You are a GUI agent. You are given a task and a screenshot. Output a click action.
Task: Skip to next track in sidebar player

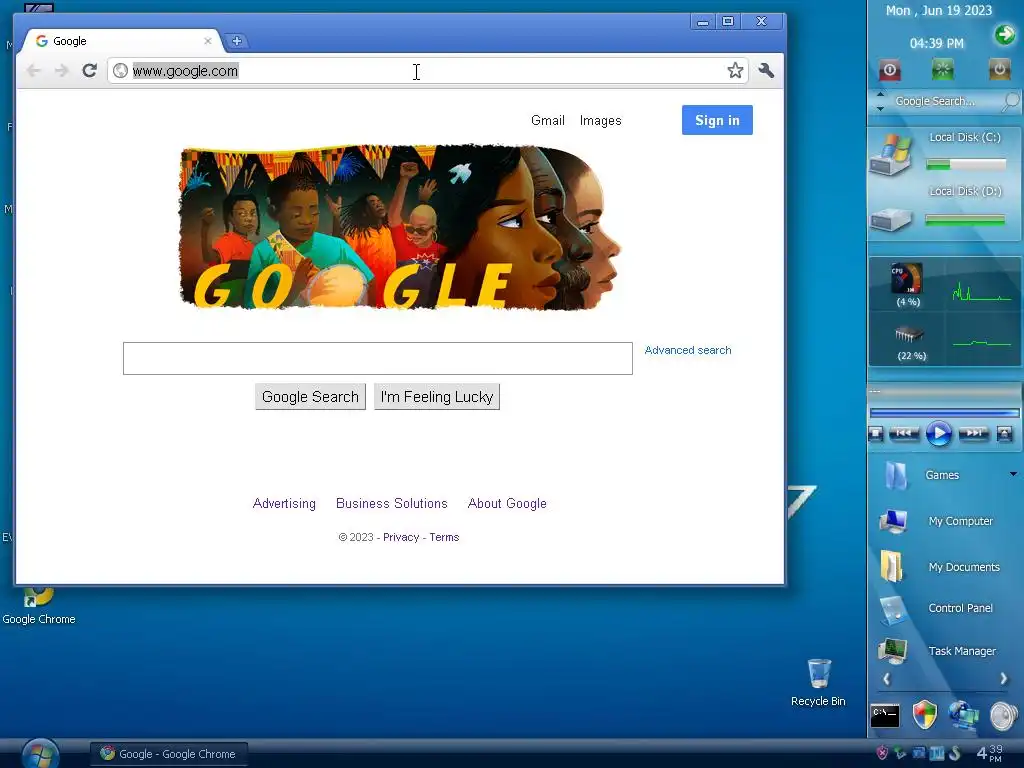point(973,433)
